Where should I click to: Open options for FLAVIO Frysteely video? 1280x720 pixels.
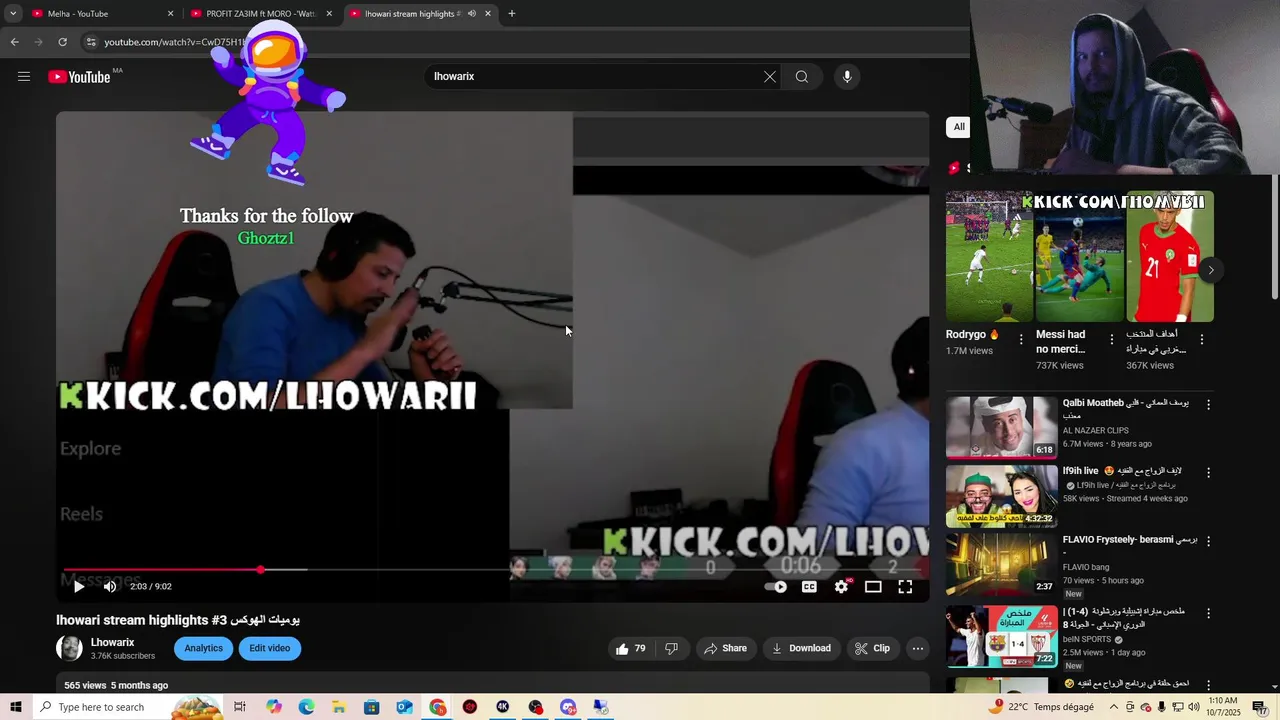pos(1208,541)
